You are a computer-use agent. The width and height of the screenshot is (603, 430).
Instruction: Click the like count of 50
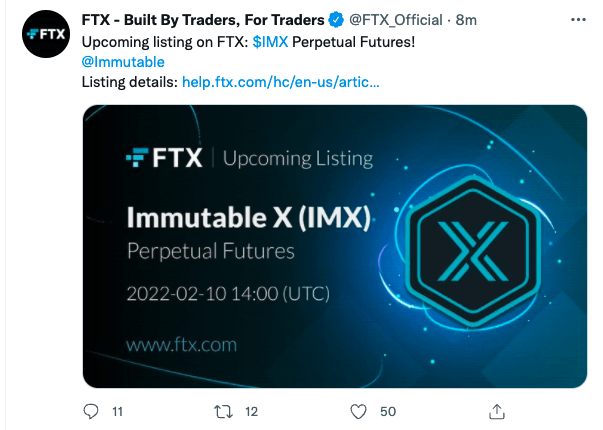(x=388, y=411)
